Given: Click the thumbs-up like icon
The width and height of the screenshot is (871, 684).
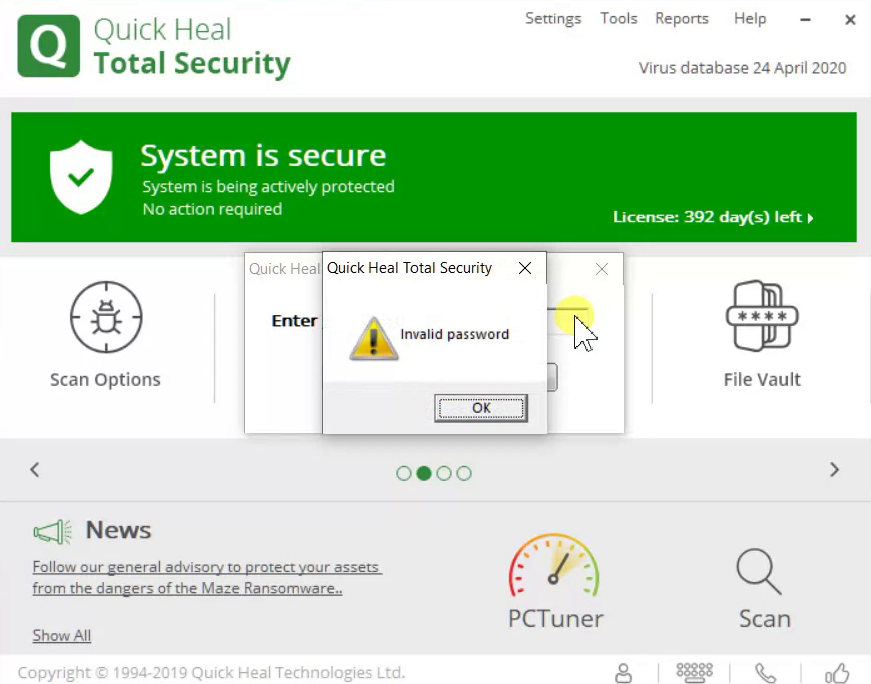Looking at the screenshot, I should click(x=837, y=673).
